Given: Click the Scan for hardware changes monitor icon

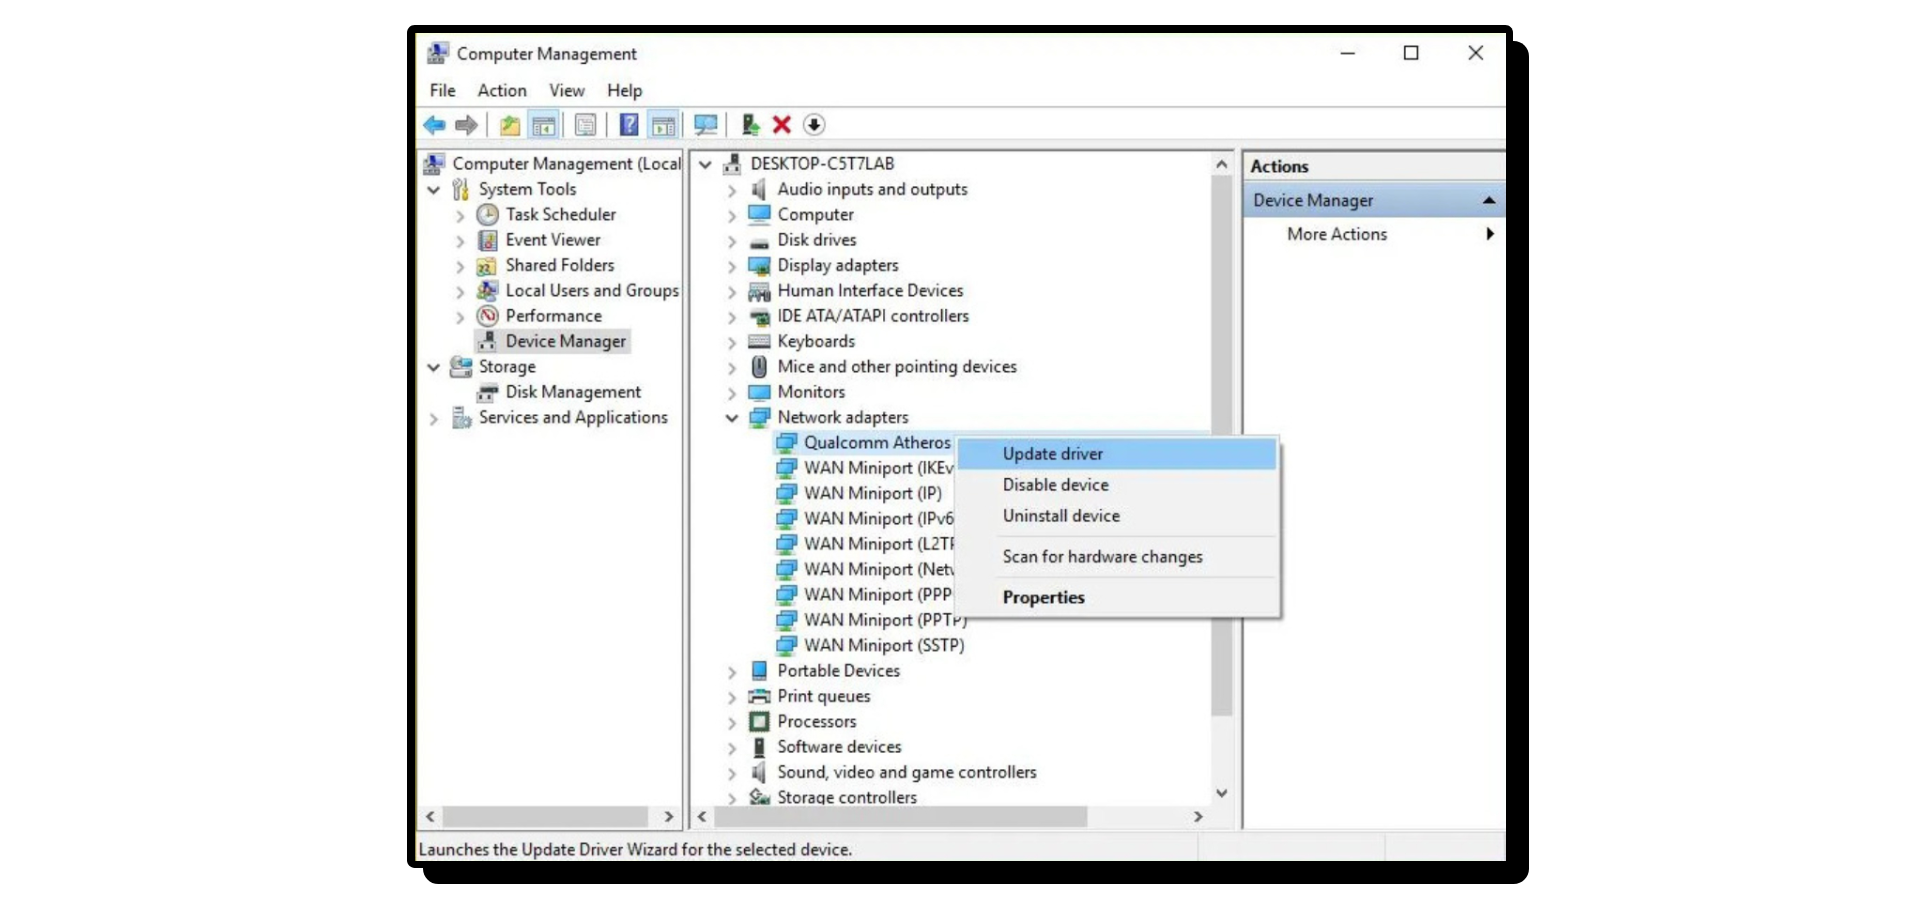Looking at the screenshot, I should 705,125.
